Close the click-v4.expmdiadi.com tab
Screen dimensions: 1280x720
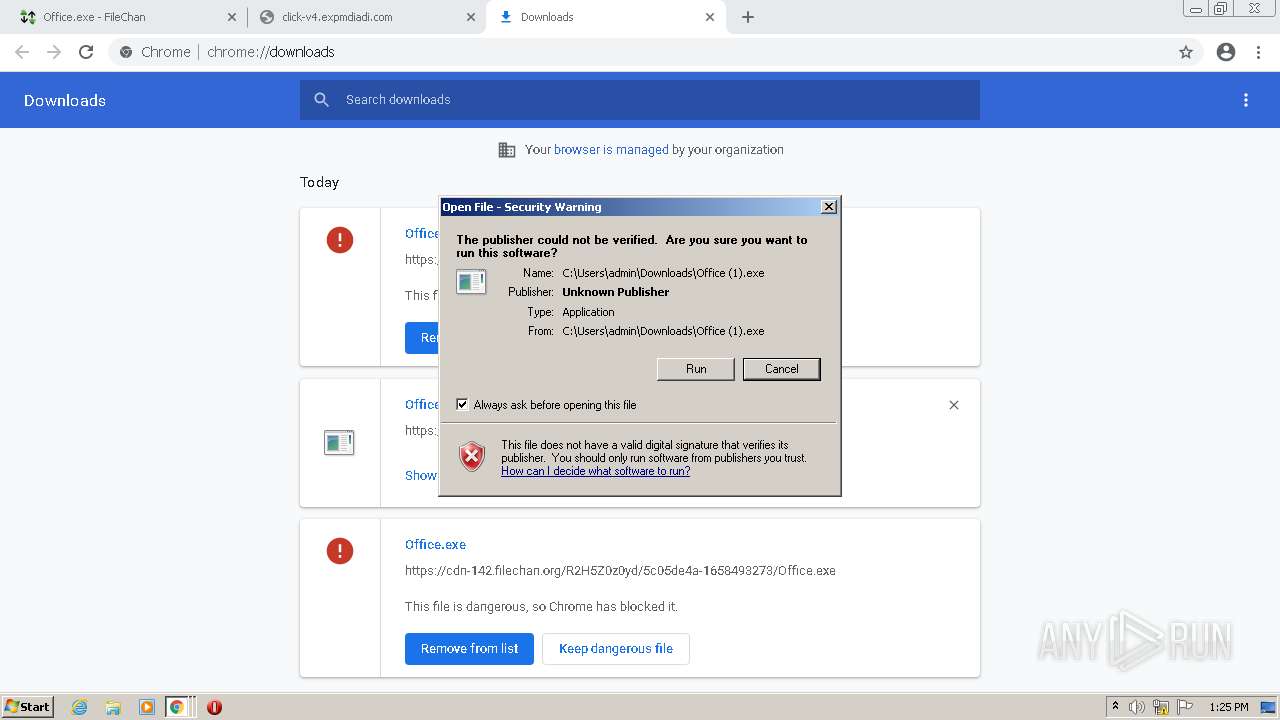(x=471, y=17)
